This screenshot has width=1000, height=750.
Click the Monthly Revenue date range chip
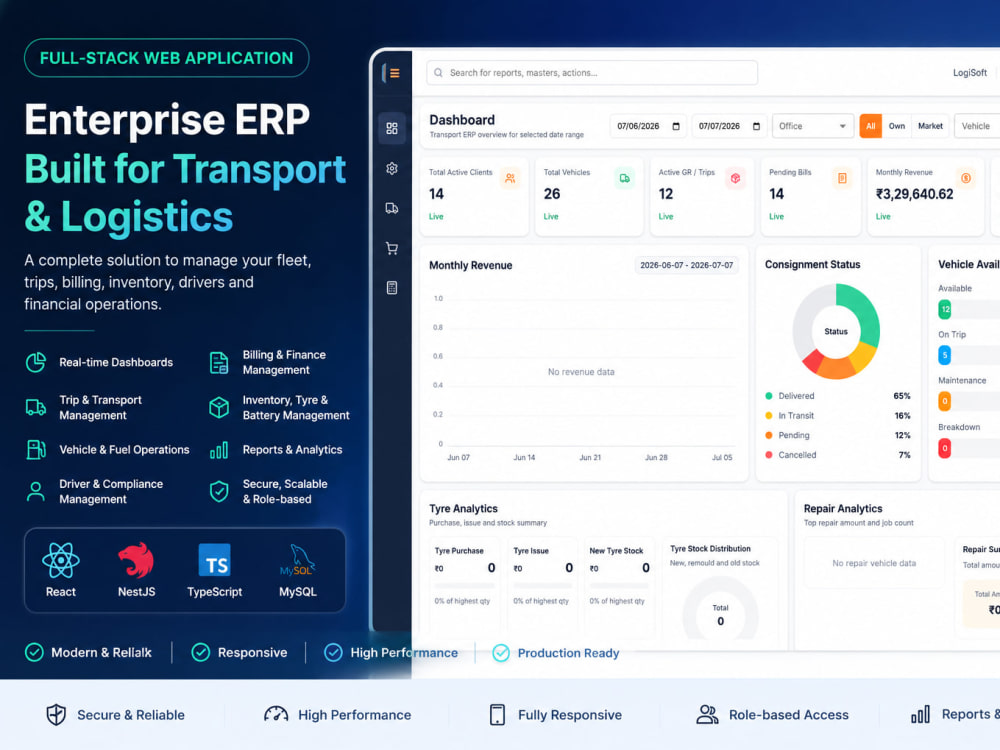(x=686, y=265)
